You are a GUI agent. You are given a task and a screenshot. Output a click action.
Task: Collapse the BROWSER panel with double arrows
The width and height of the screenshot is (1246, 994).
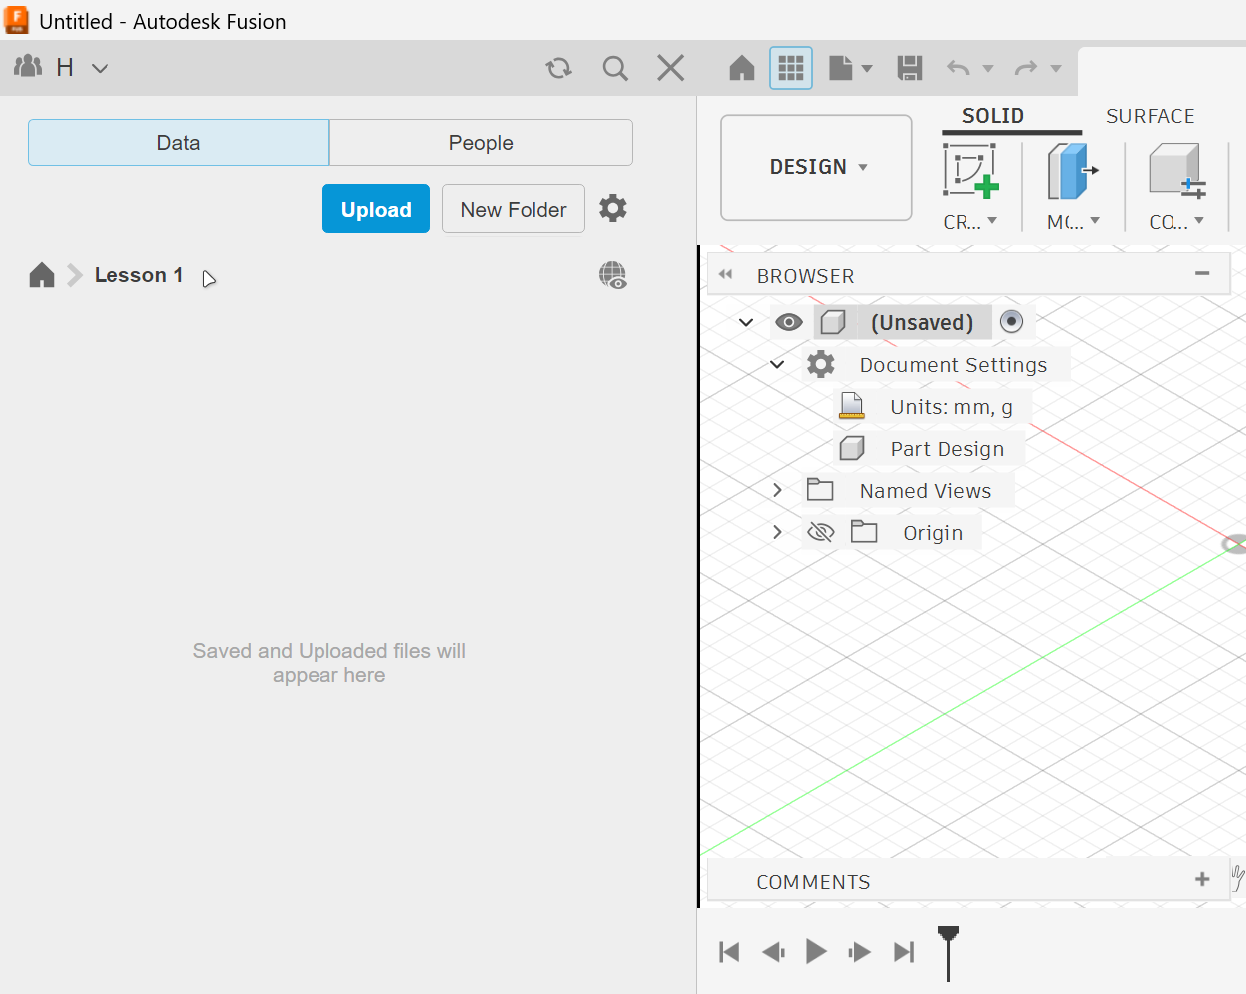pos(726,275)
